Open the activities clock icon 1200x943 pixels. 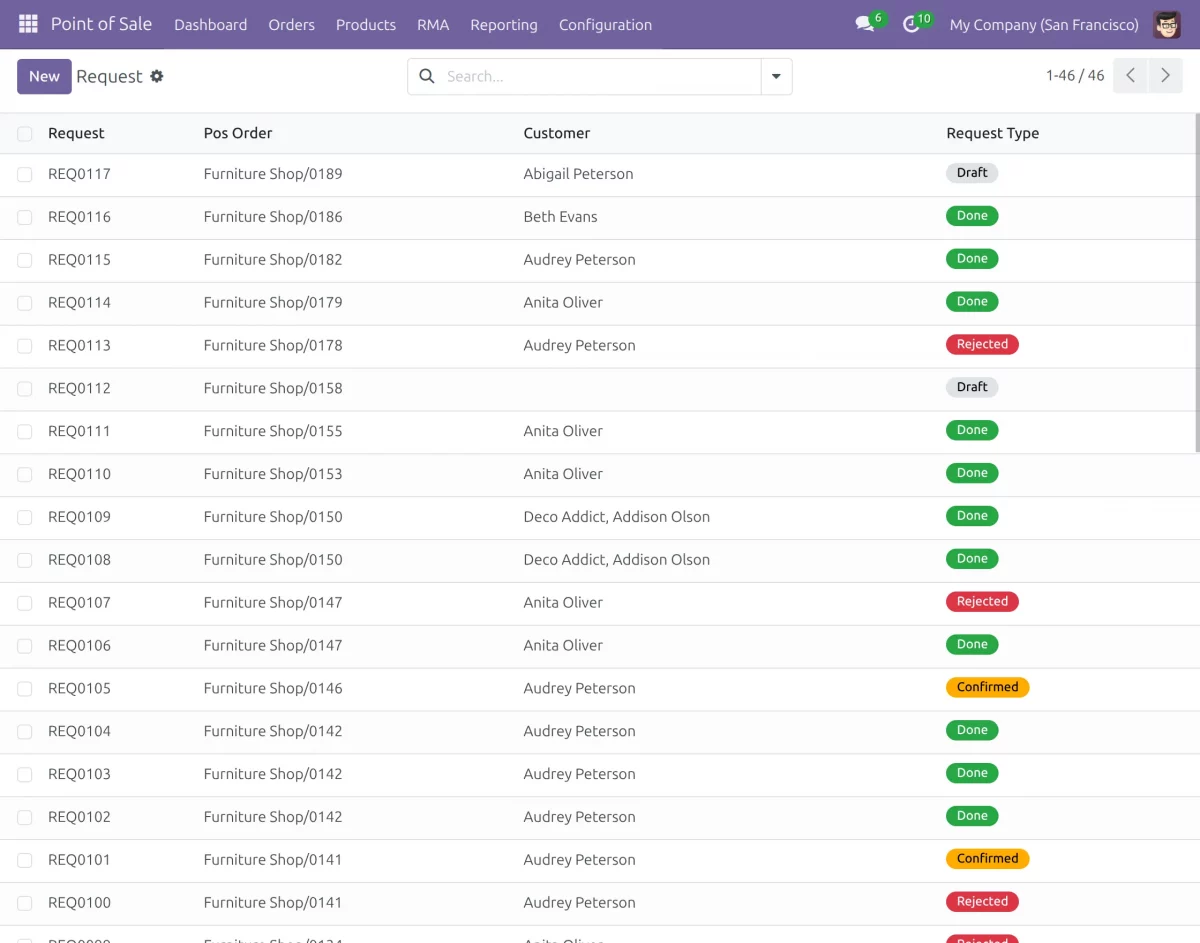point(911,24)
